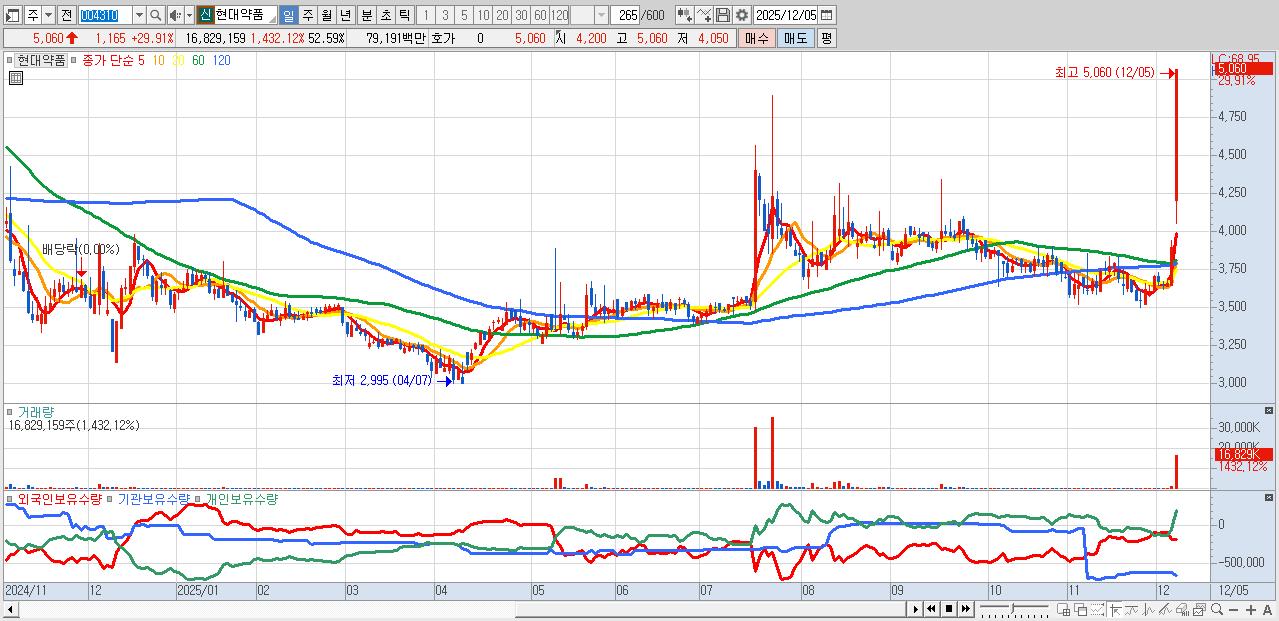Choose interval 10 button
The height and width of the screenshot is (621, 1279).
pyautogui.click(x=483, y=15)
